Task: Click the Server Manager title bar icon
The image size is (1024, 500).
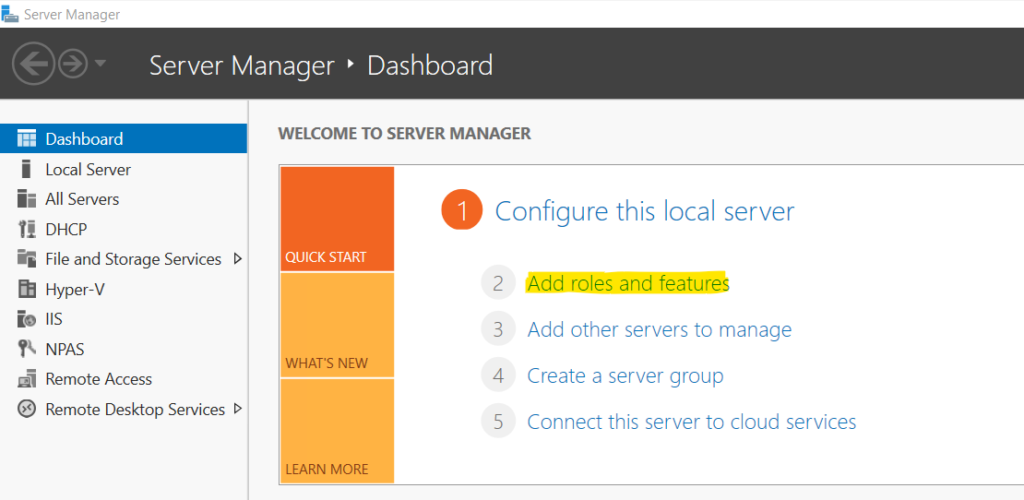Action: (x=10, y=14)
